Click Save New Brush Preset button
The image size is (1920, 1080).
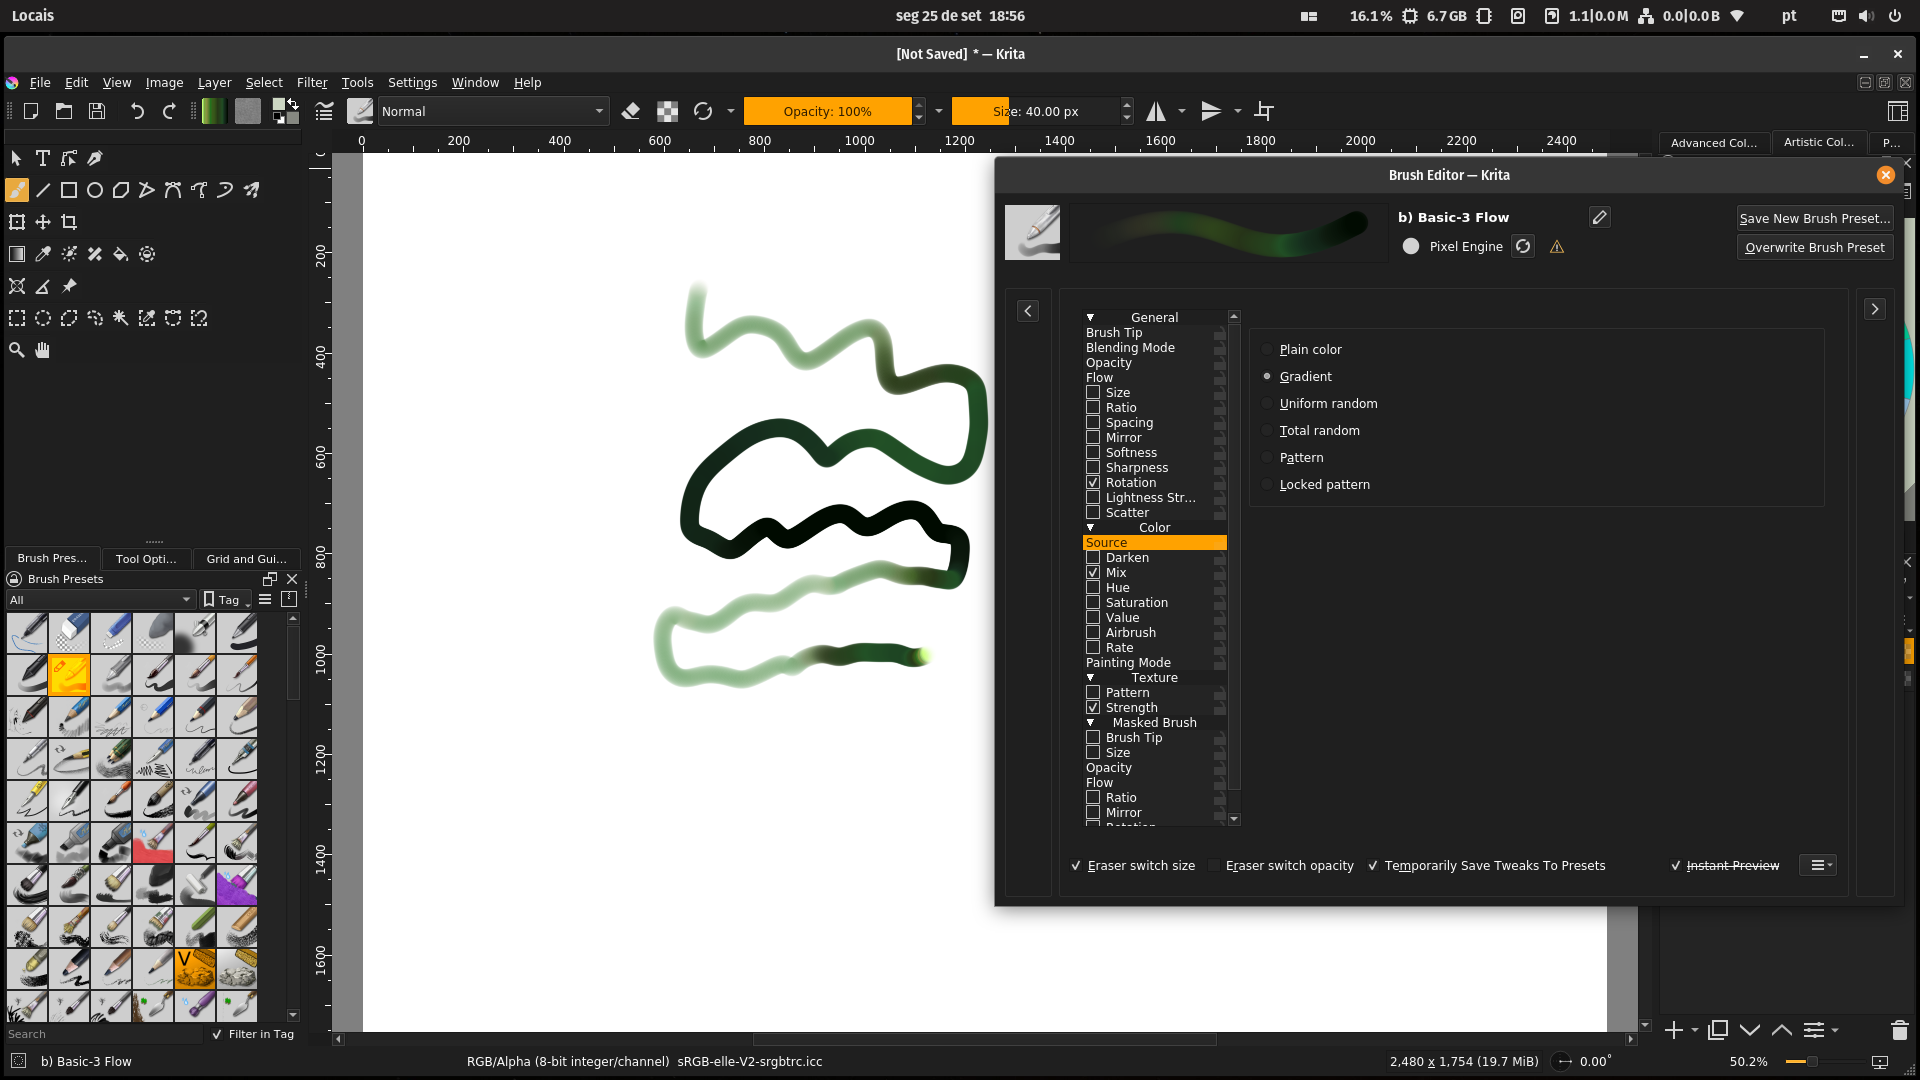(x=1814, y=218)
